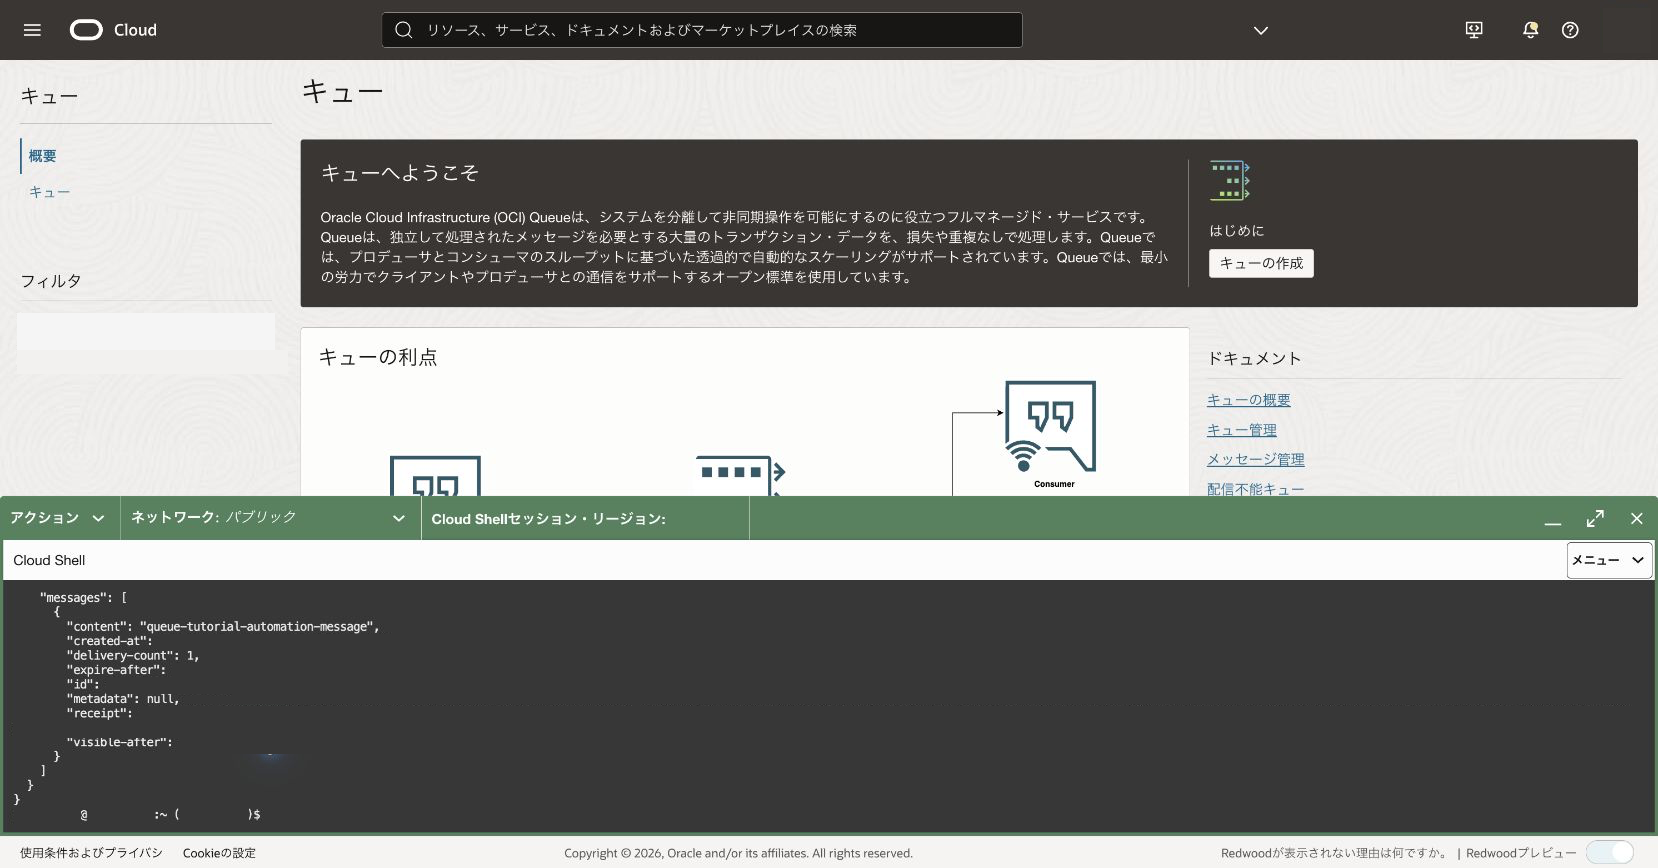Viewport: 1658px width, 868px height.
Task: Open the メニュー dropdown in Cloud Shell
Action: click(x=1609, y=560)
